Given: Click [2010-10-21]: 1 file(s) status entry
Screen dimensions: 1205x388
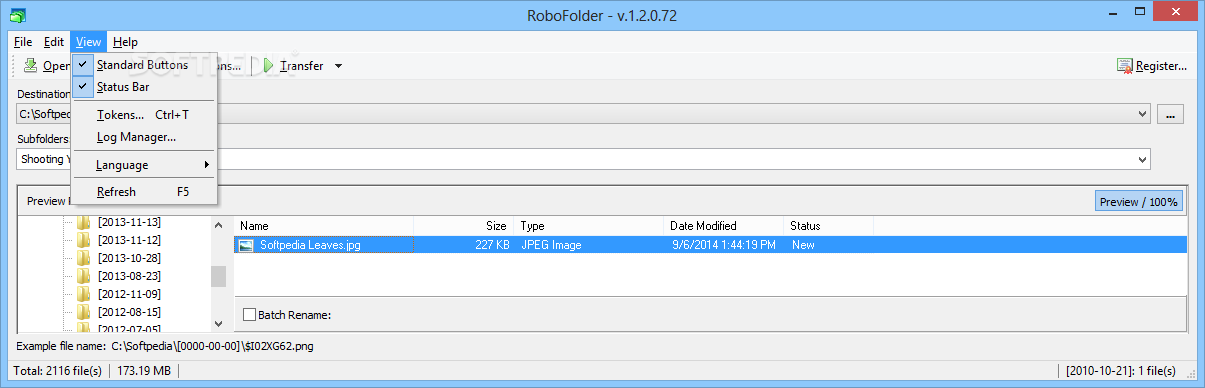Looking at the screenshot, I should coord(1120,372).
